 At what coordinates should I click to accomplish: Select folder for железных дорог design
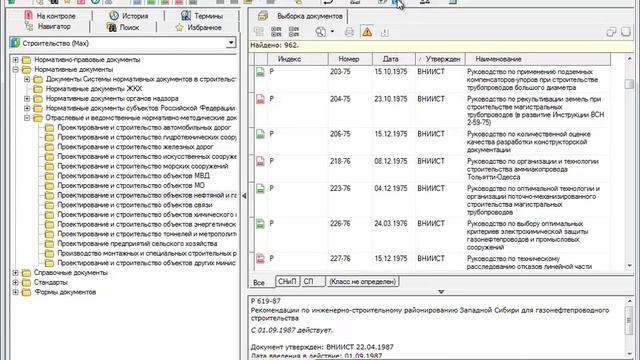pos(135,147)
